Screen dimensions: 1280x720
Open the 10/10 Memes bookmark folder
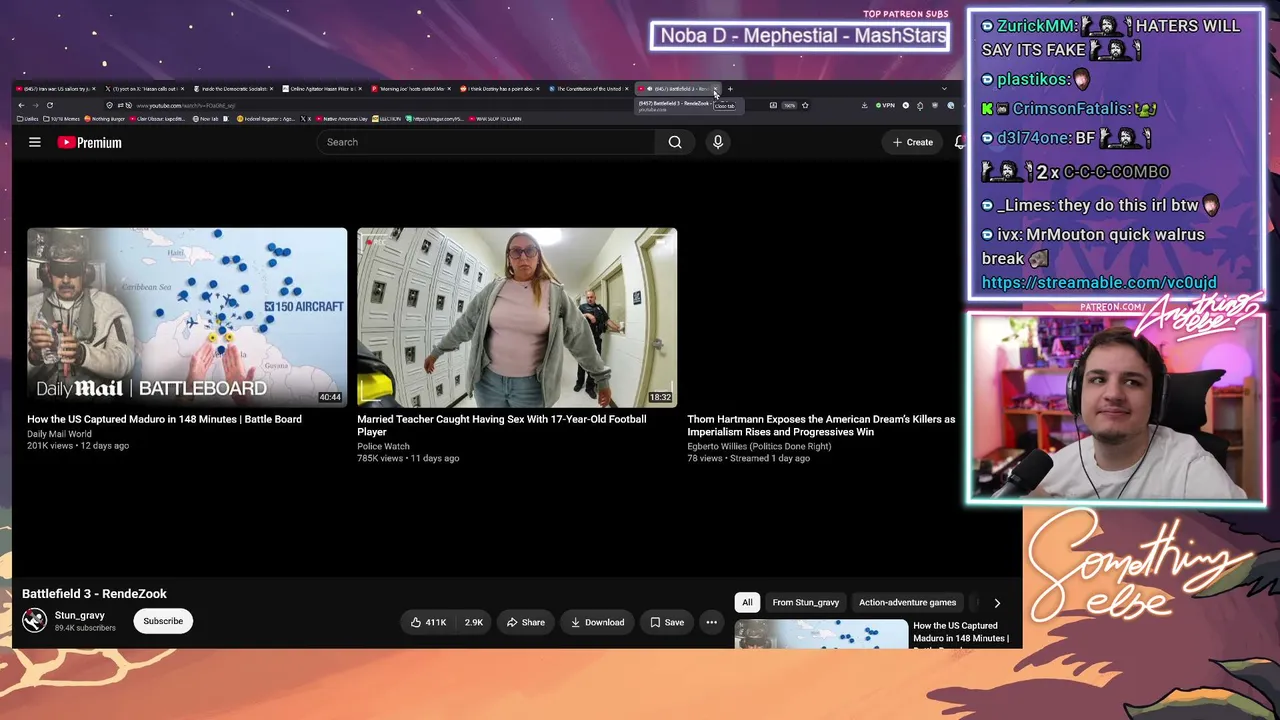(62, 119)
